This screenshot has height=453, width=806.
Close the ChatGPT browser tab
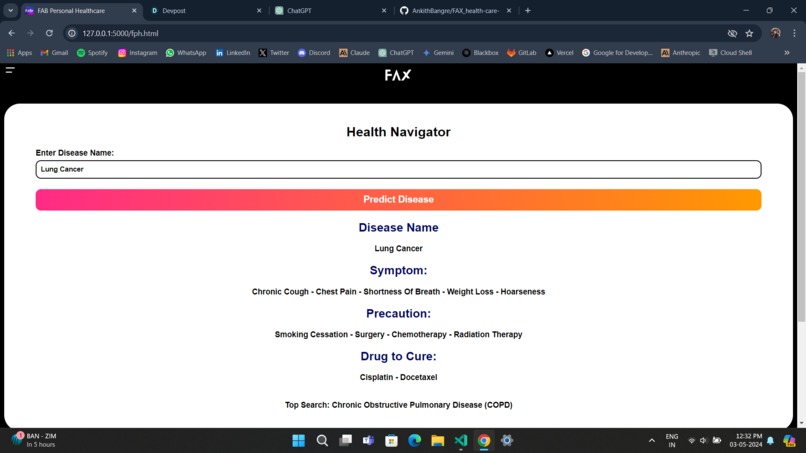[384, 10]
